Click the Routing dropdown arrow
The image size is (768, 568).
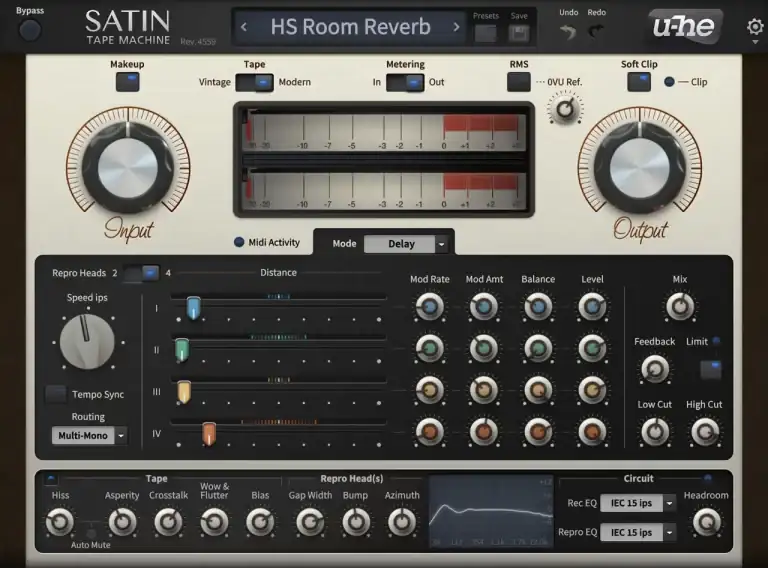(121, 435)
